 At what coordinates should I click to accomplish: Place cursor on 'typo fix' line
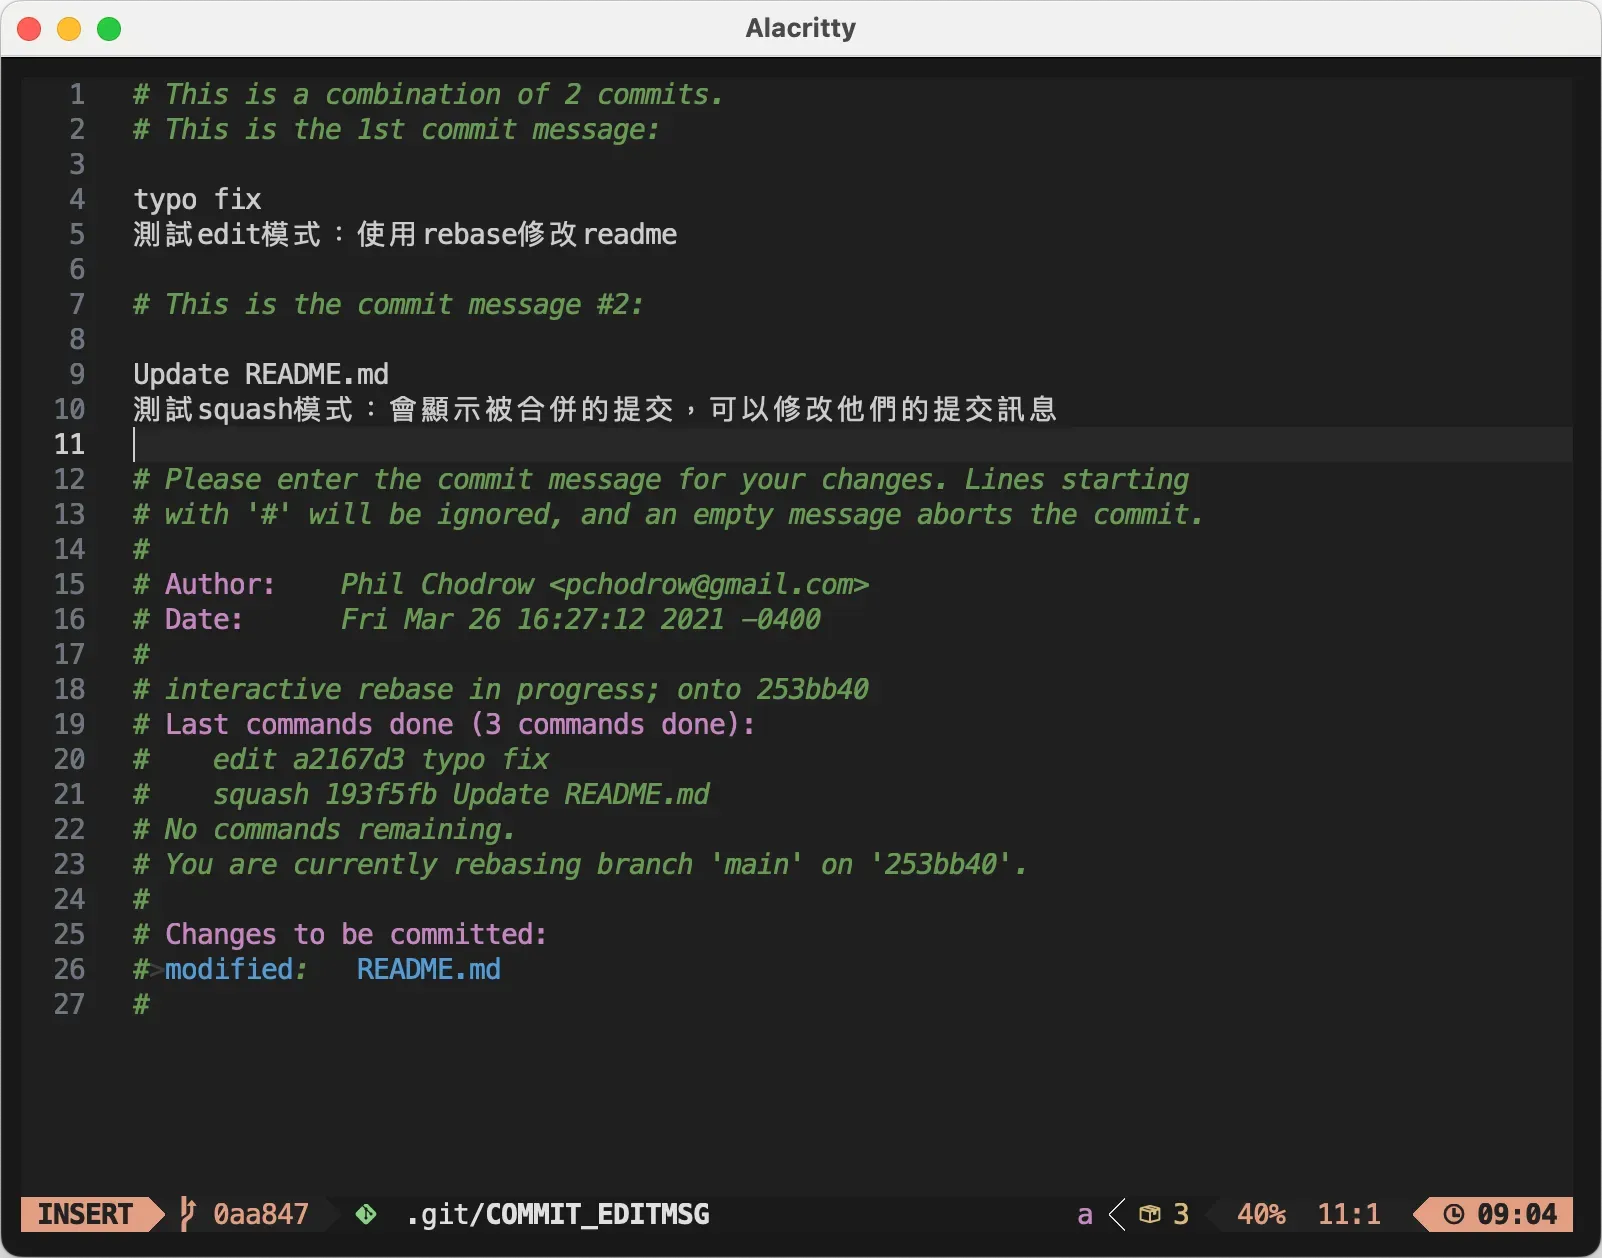(197, 199)
